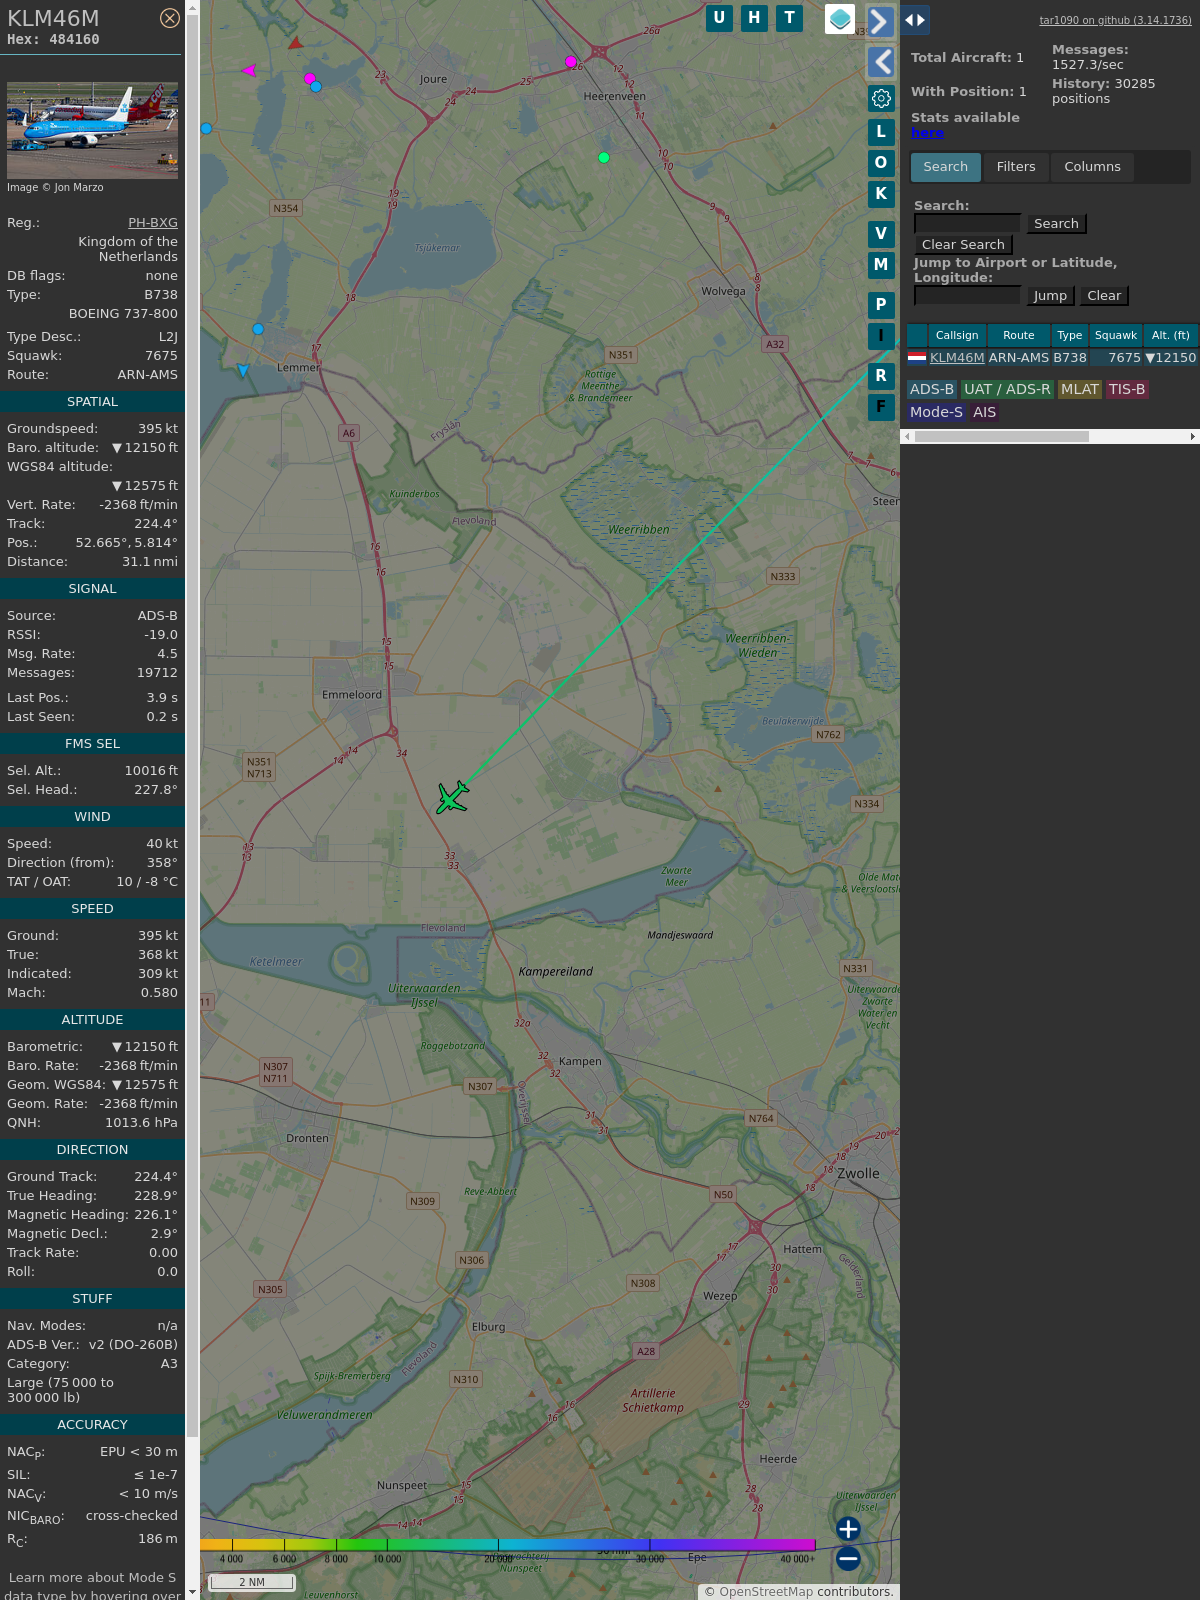This screenshot has width=1200, height=1600.
Task: Click the I map button
Action: click(x=881, y=336)
